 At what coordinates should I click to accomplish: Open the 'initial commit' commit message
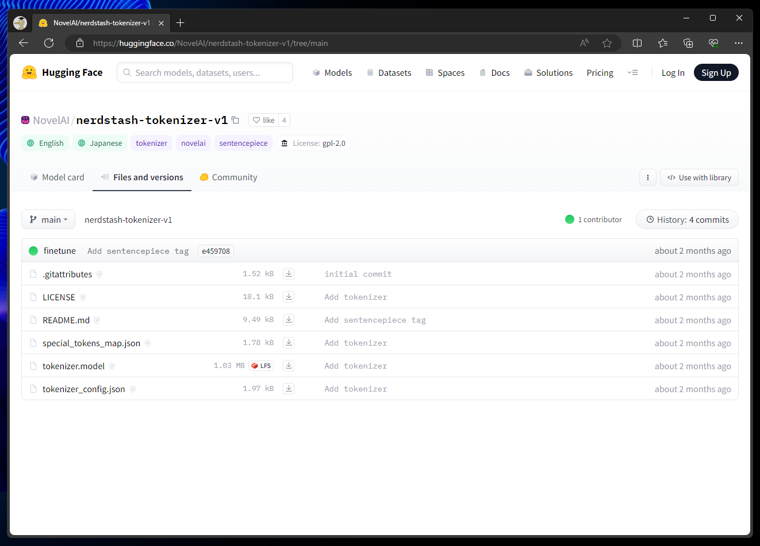(358, 274)
